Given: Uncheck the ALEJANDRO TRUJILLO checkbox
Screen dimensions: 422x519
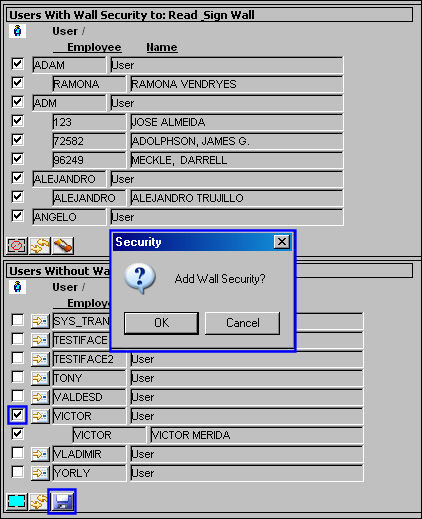Looking at the screenshot, I should 17,197.
